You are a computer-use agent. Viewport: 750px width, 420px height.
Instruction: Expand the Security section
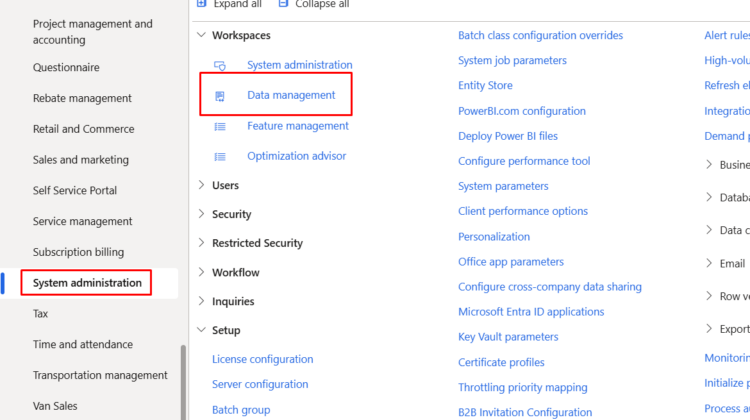click(x=201, y=213)
